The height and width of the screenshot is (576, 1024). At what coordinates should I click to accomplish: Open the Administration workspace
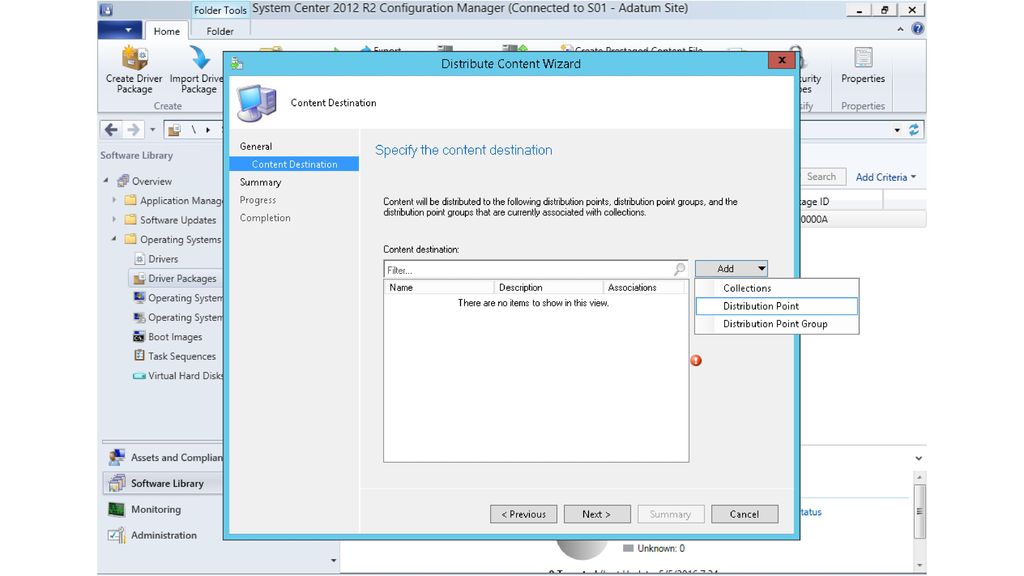point(163,535)
